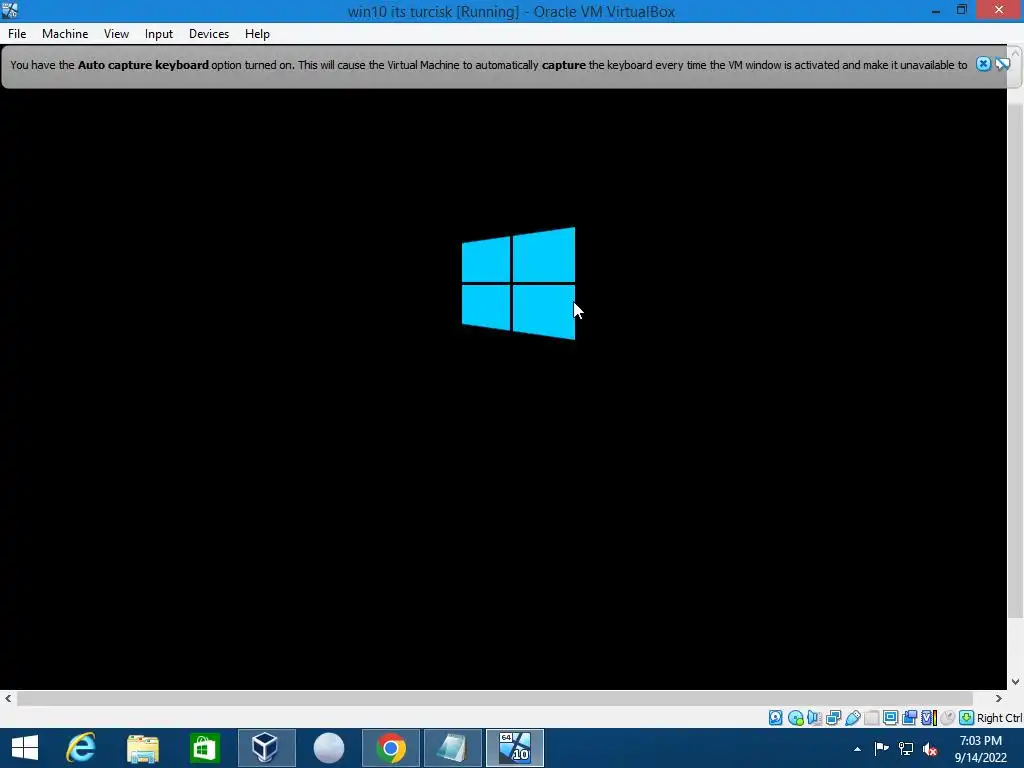Click the USB devices indicator
1024x768 pixels.
(x=852, y=718)
